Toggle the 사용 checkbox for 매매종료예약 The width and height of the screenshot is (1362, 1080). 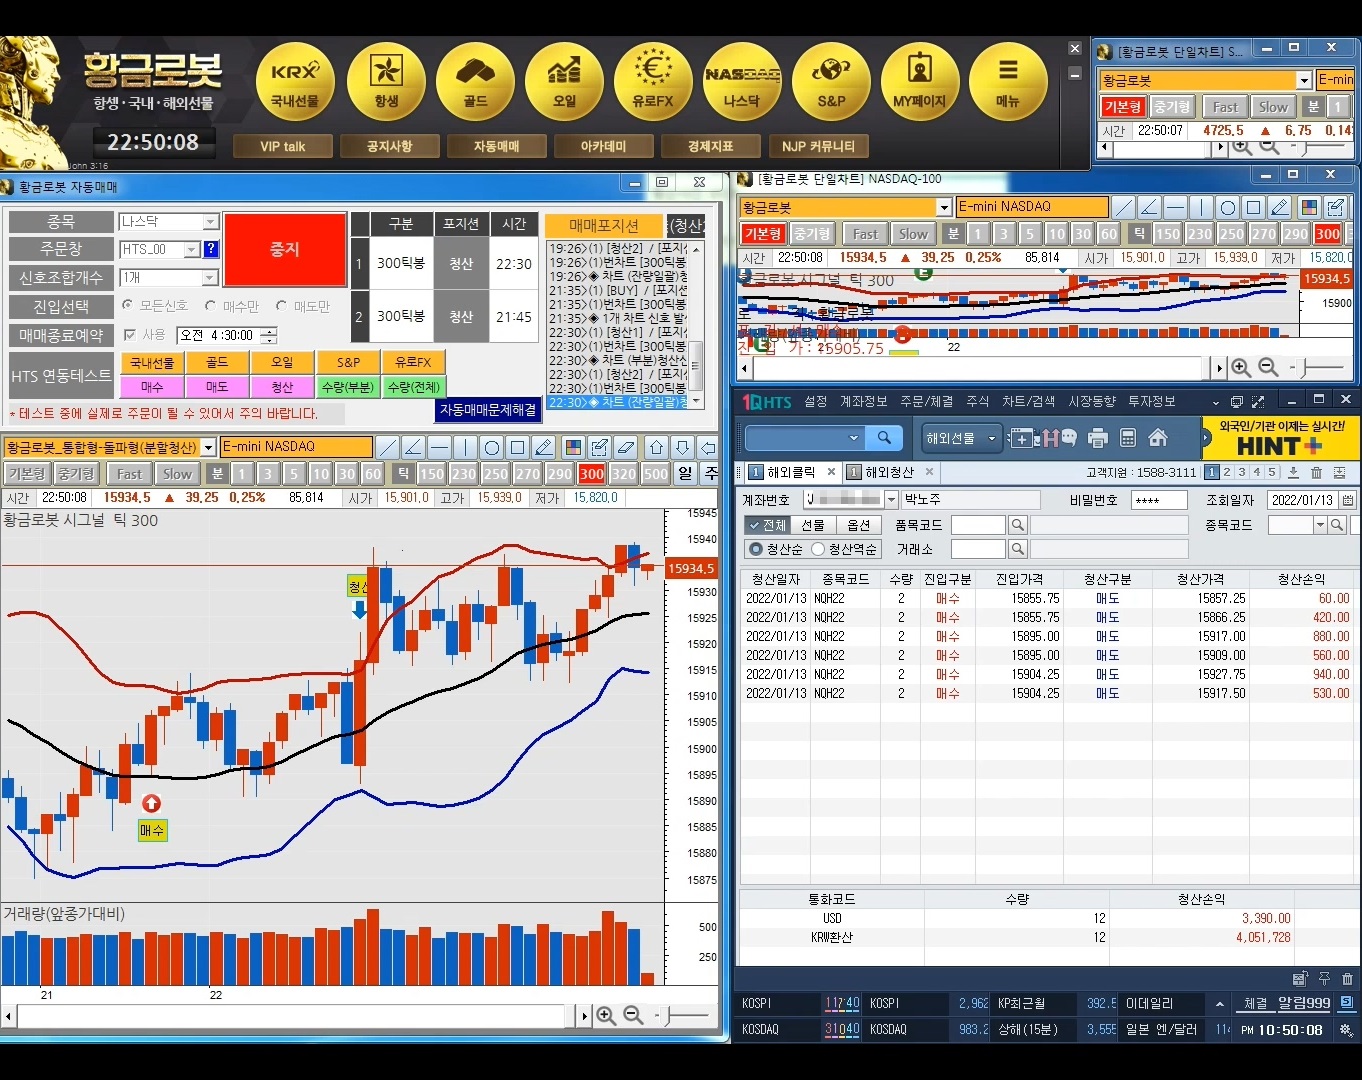click(130, 335)
